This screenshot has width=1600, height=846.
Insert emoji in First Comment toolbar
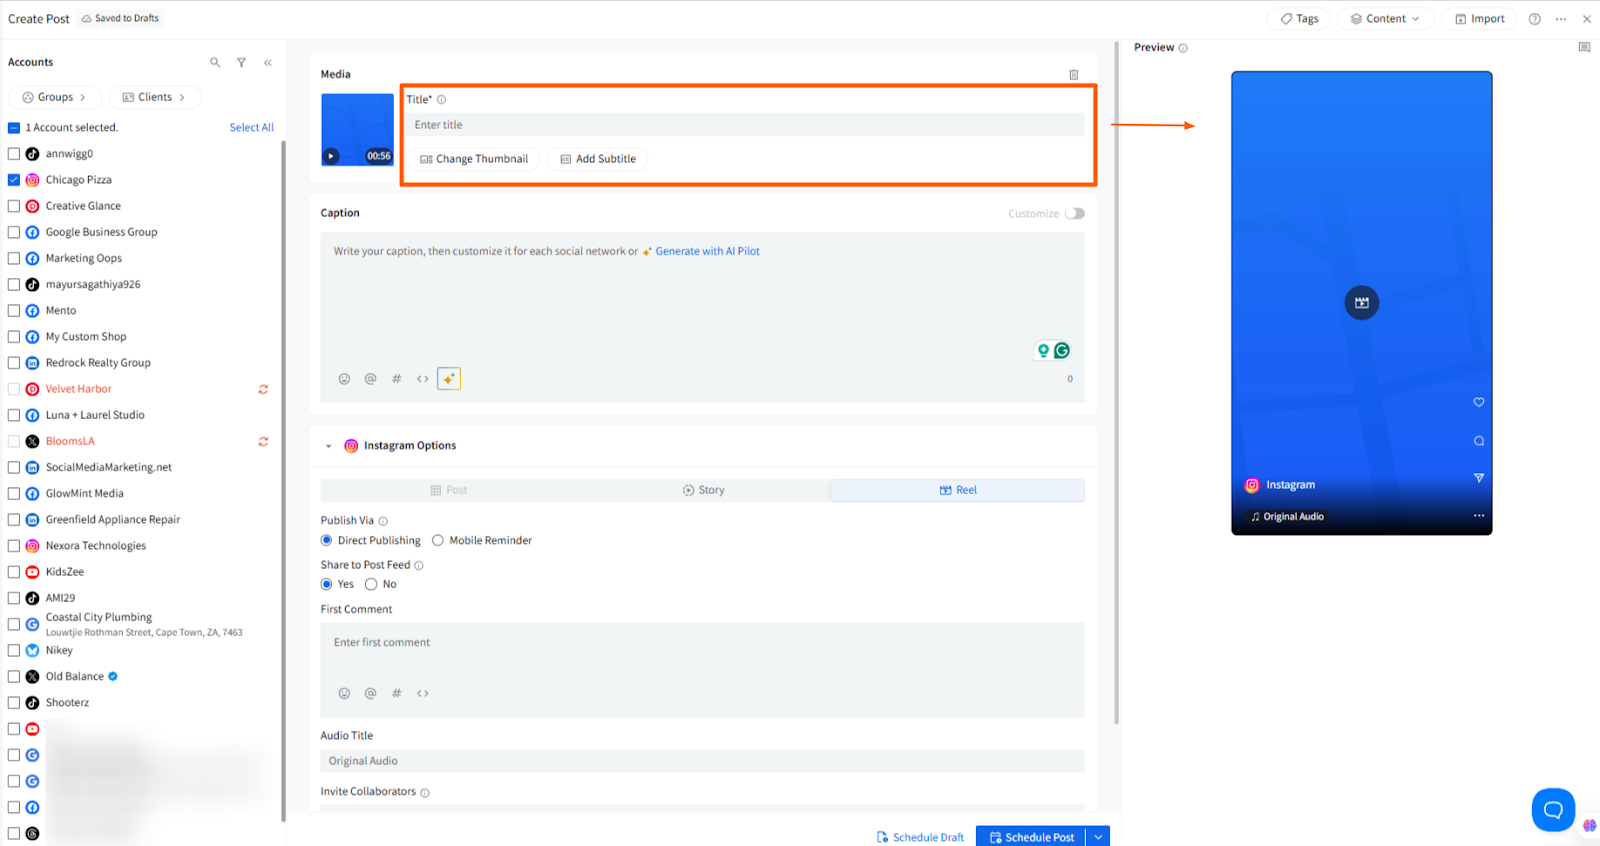344,693
